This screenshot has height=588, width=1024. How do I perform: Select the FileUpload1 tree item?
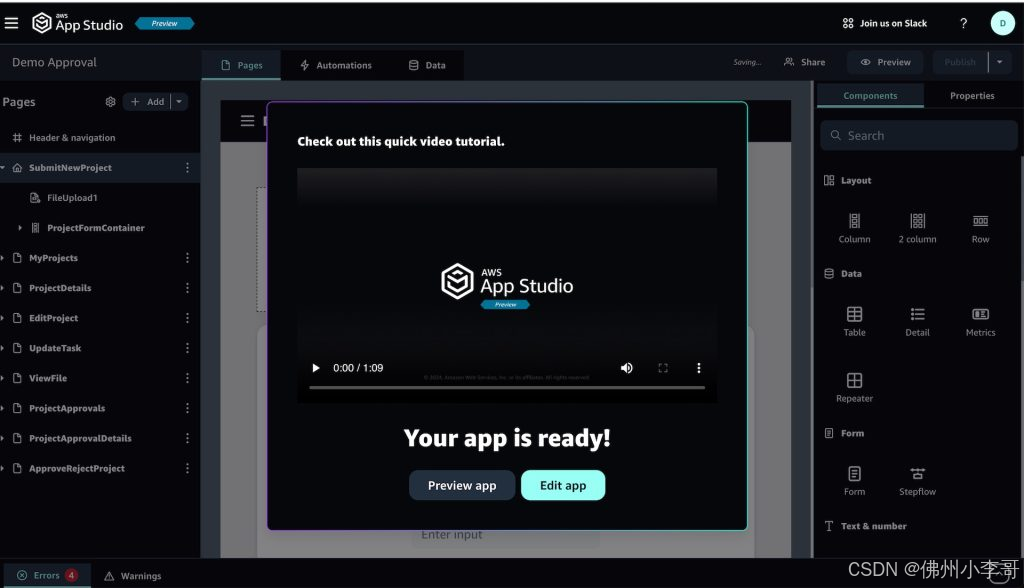coord(72,198)
